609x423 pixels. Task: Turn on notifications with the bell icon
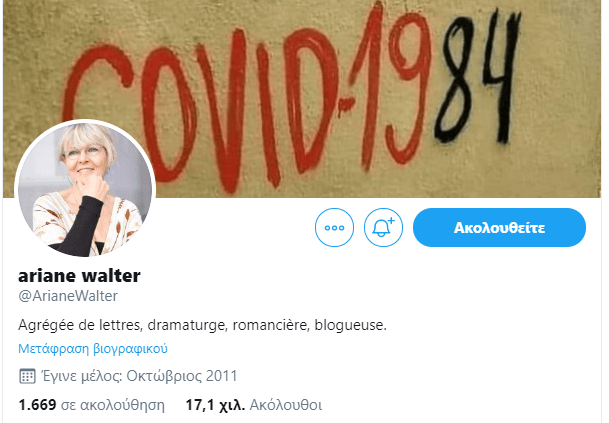pyautogui.click(x=383, y=228)
